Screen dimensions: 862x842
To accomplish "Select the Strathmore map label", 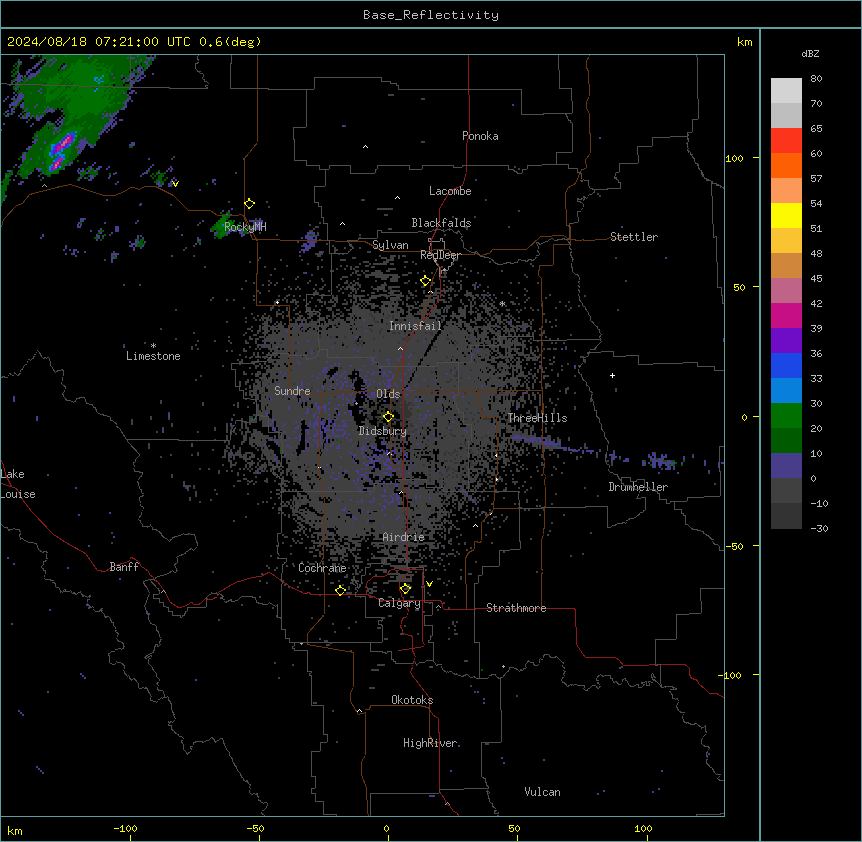I will point(516,608).
